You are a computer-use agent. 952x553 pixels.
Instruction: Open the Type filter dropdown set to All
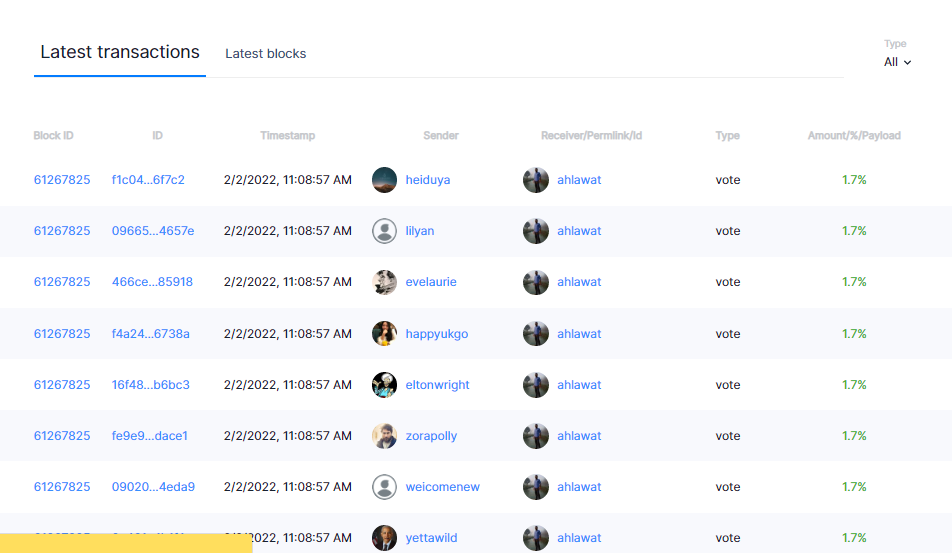click(897, 62)
